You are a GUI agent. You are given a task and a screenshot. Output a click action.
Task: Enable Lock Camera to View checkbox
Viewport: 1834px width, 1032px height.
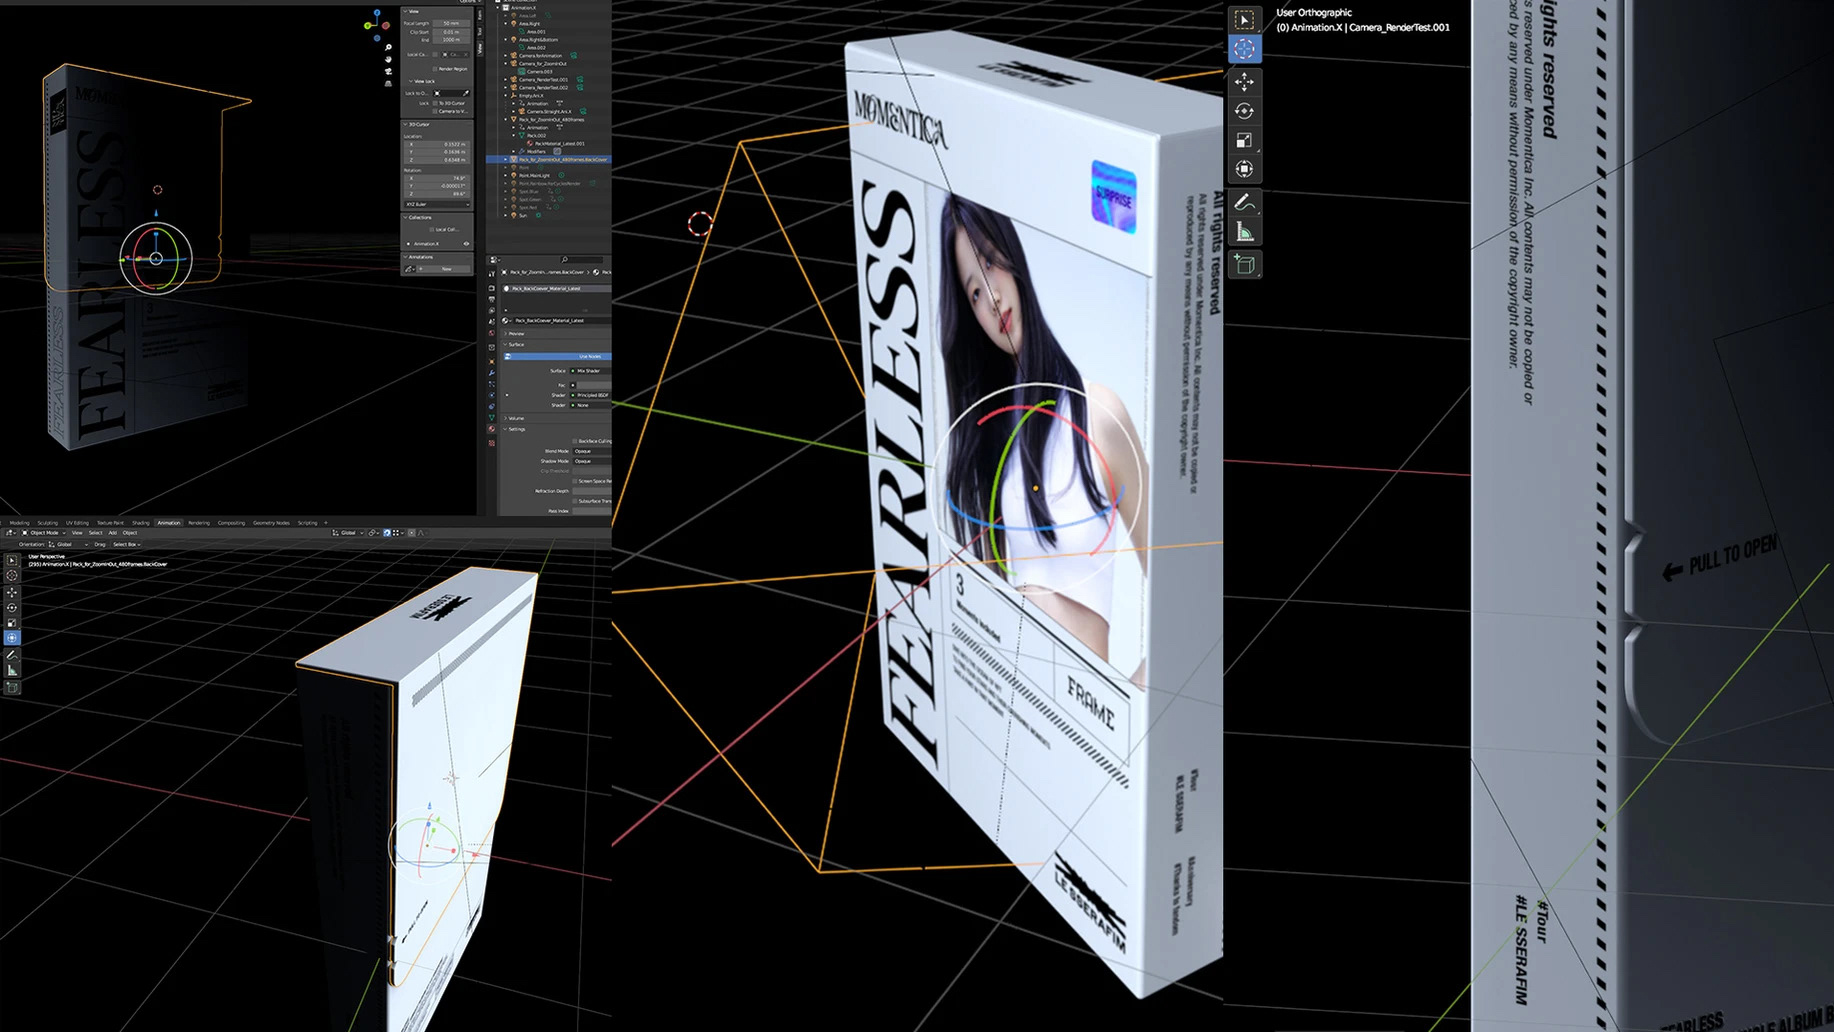[x=435, y=111]
